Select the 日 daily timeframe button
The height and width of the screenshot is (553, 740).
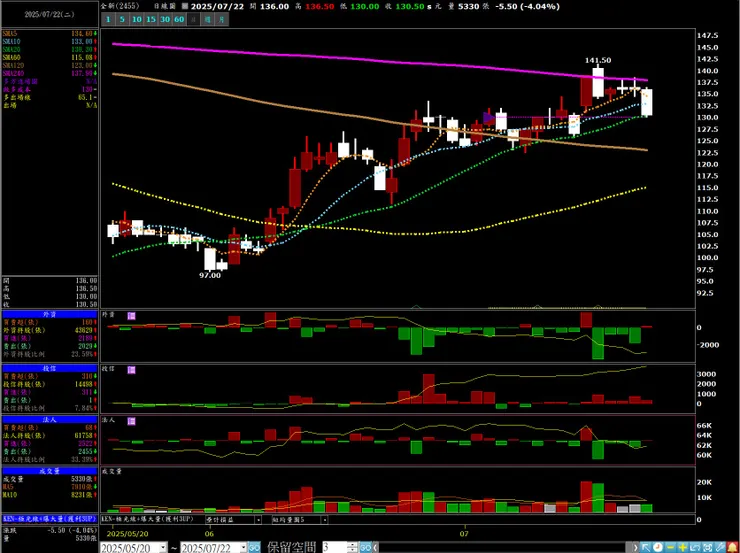pyautogui.click(x=193, y=19)
